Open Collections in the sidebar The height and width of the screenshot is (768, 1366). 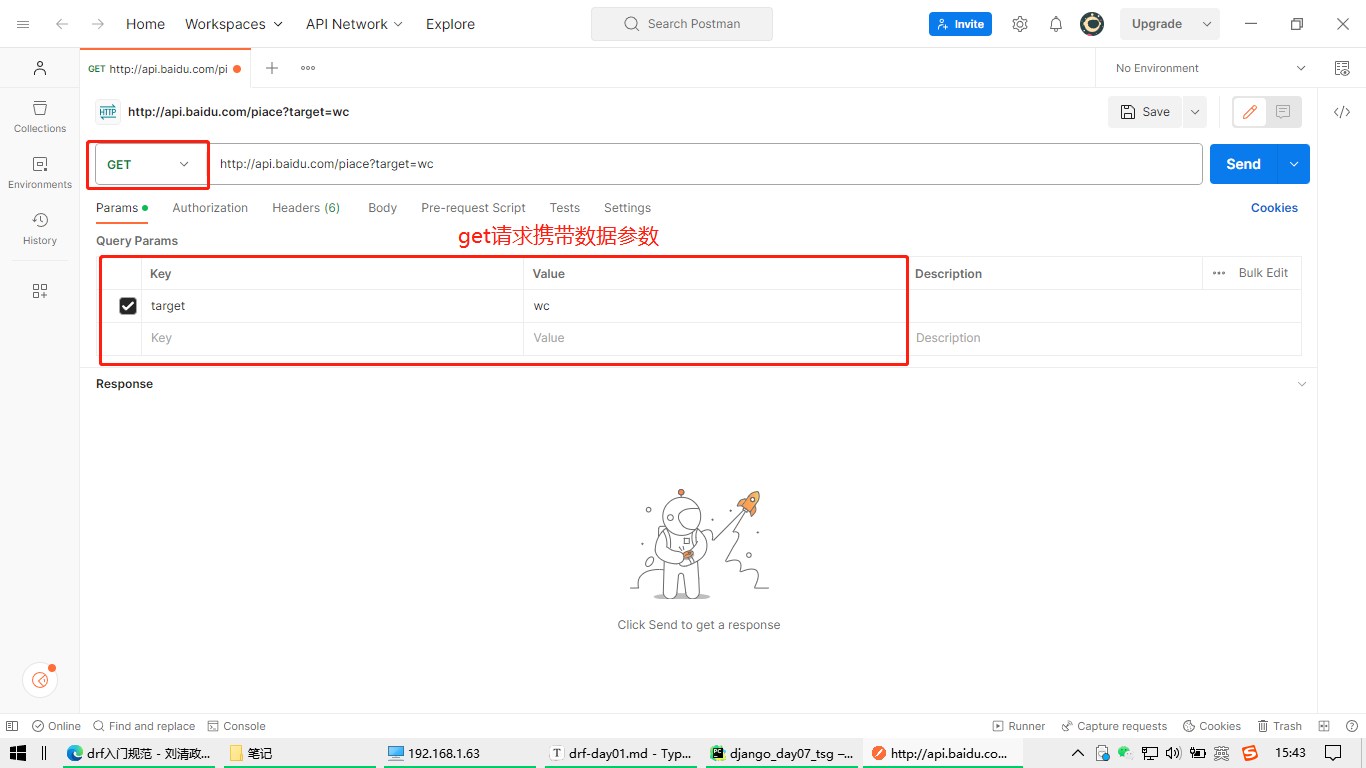(x=40, y=116)
